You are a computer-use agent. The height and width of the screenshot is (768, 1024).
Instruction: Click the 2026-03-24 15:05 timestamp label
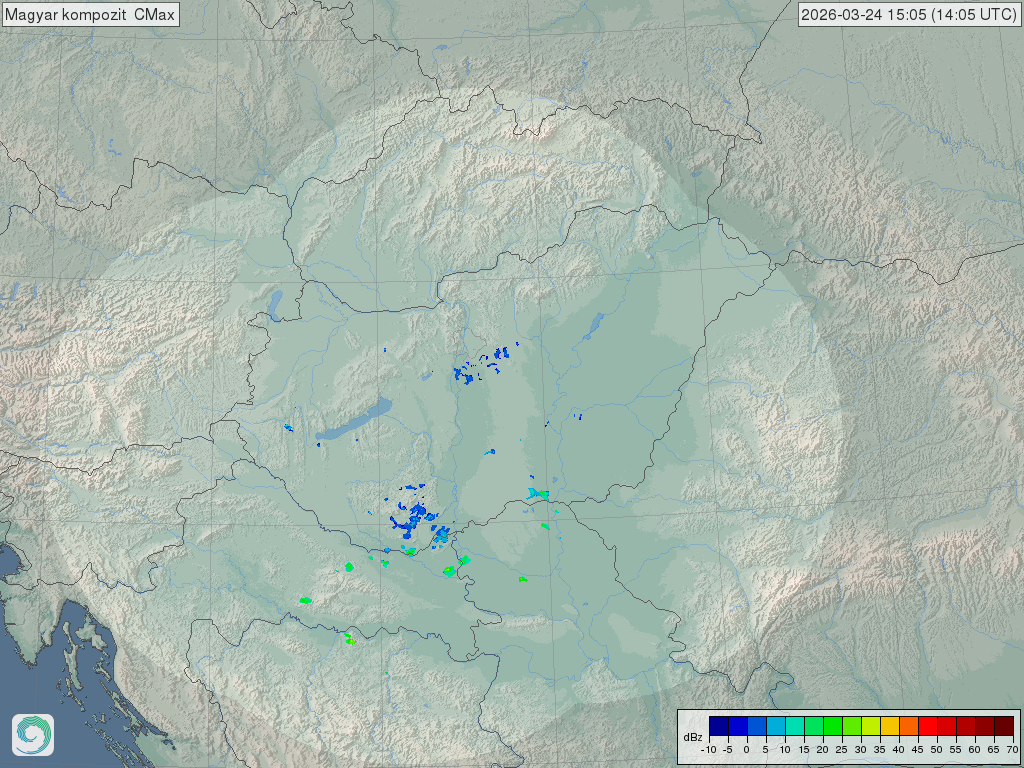click(x=909, y=15)
